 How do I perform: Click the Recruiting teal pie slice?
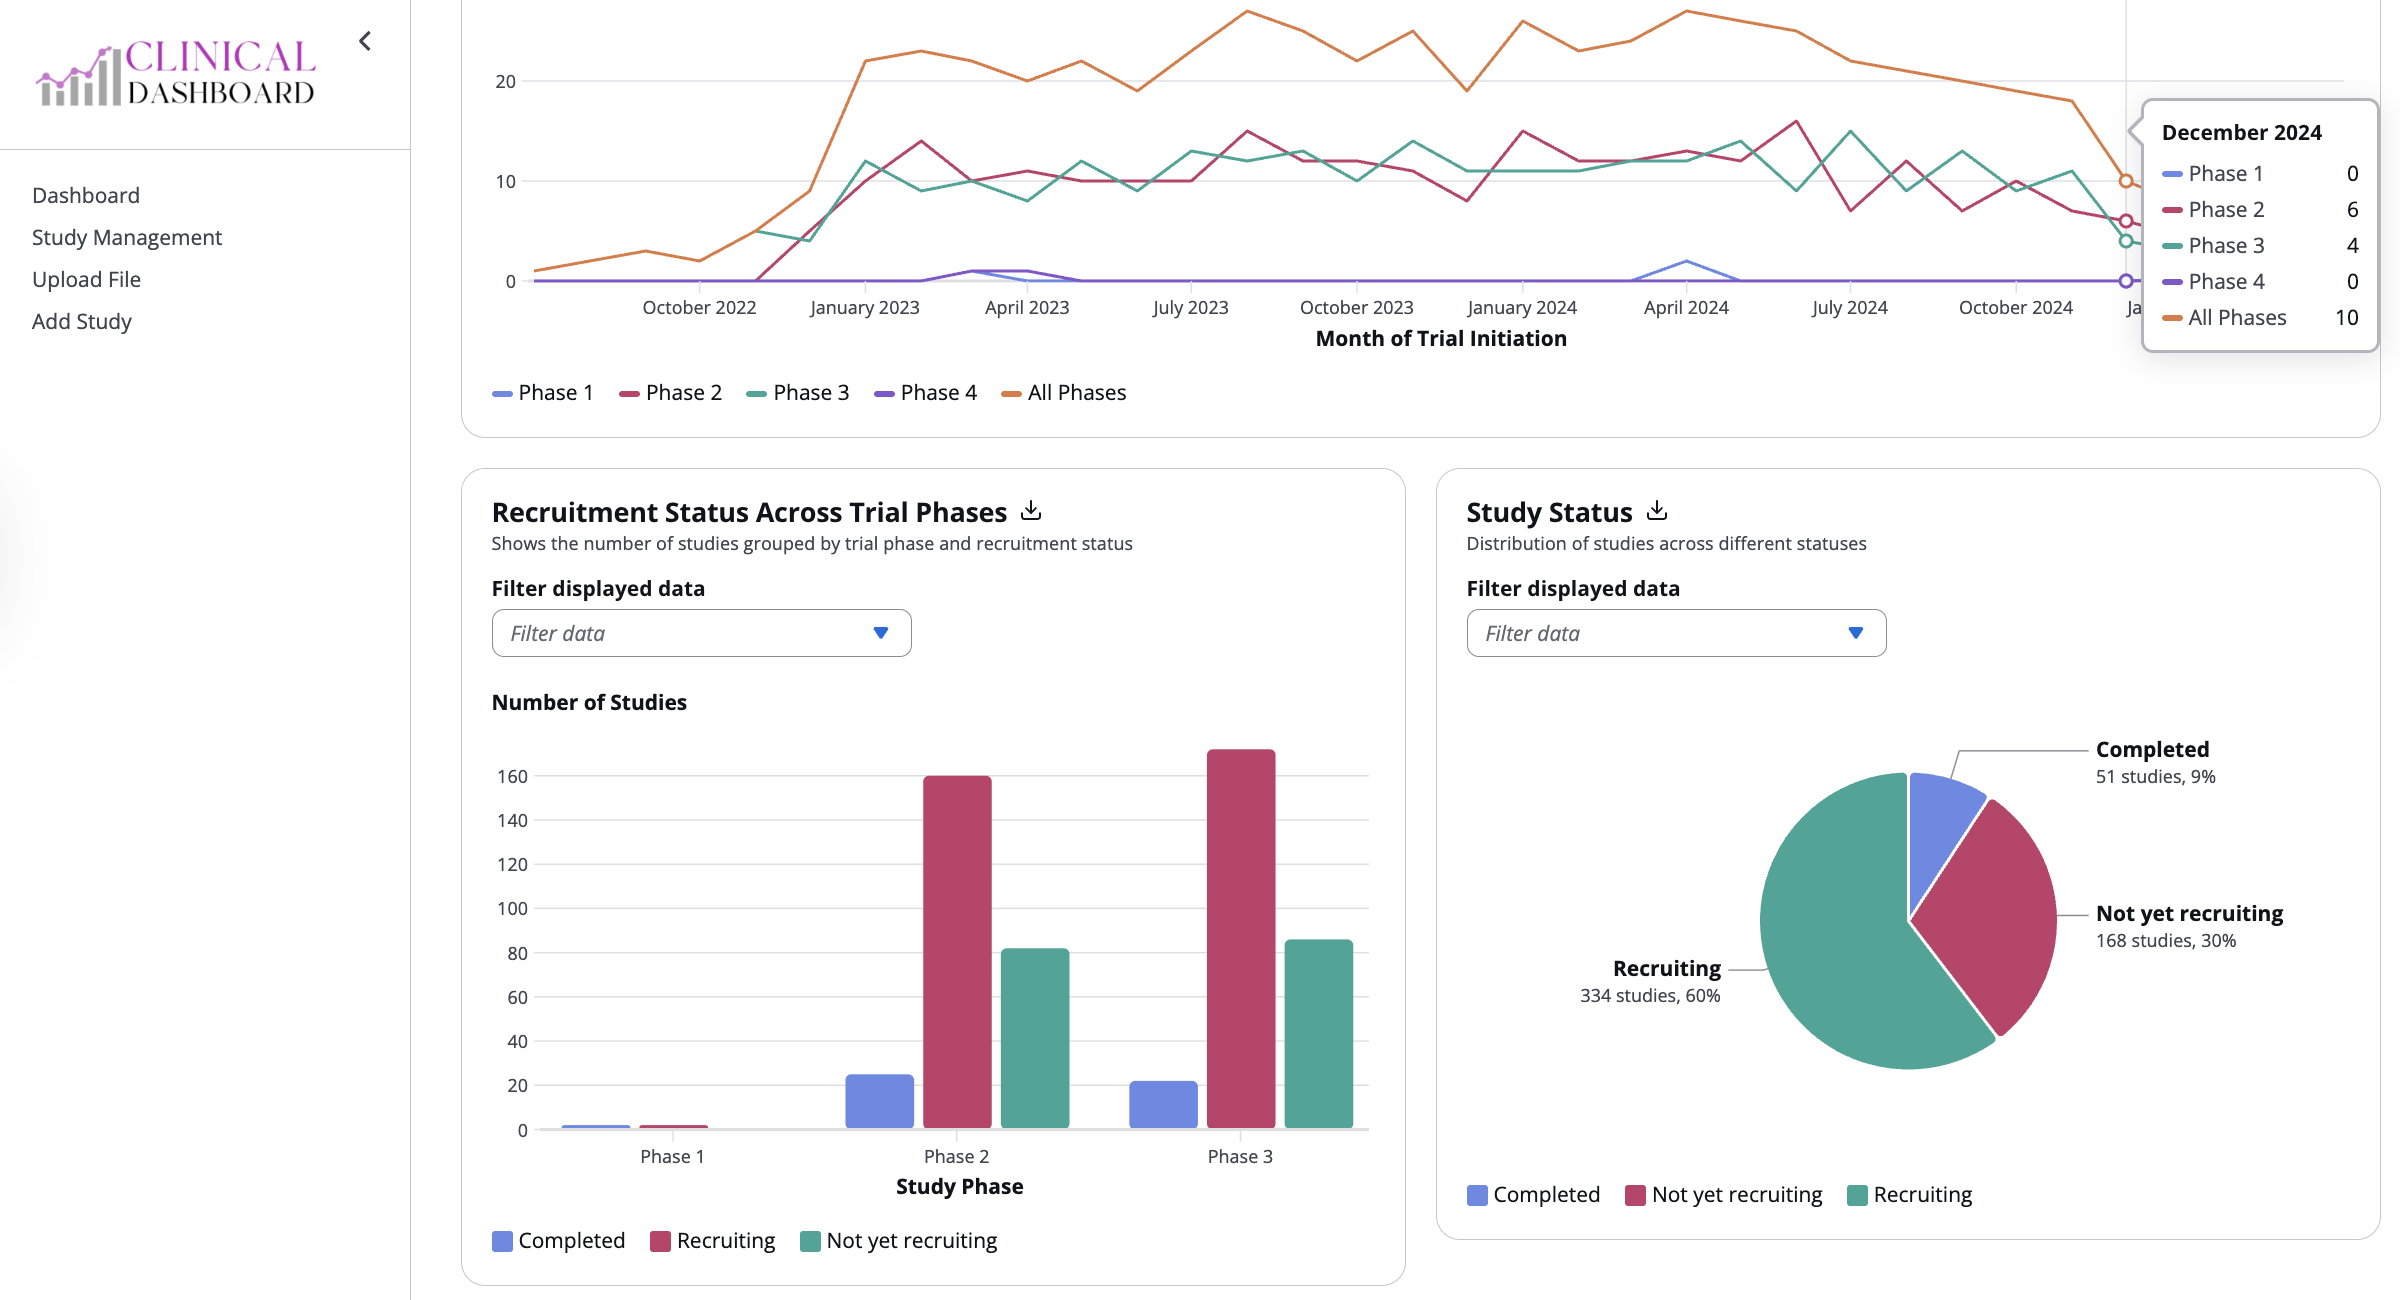(1840, 940)
